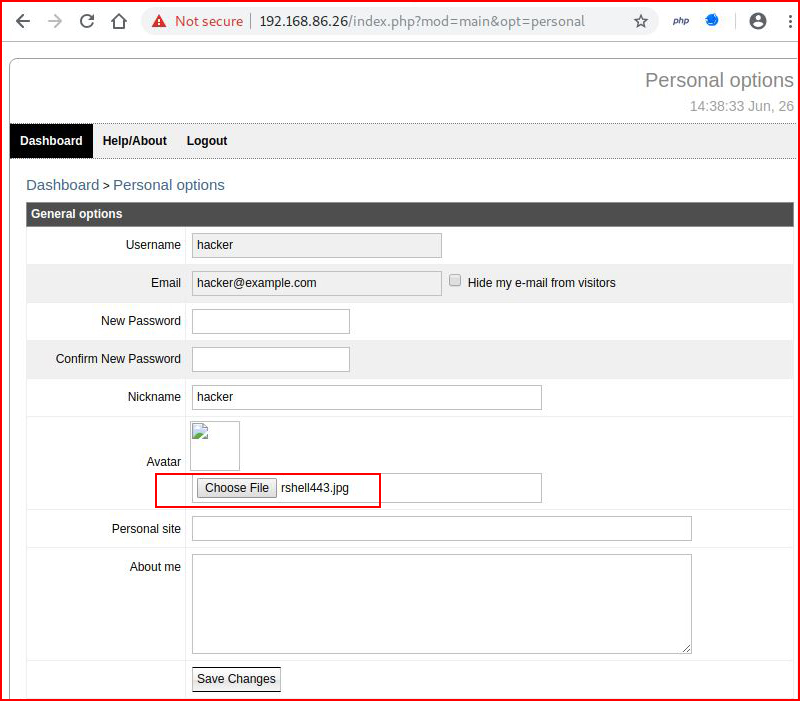Open the Dashboard menu tab
Viewport: 800px width, 701px height.
[x=51, y=141]
